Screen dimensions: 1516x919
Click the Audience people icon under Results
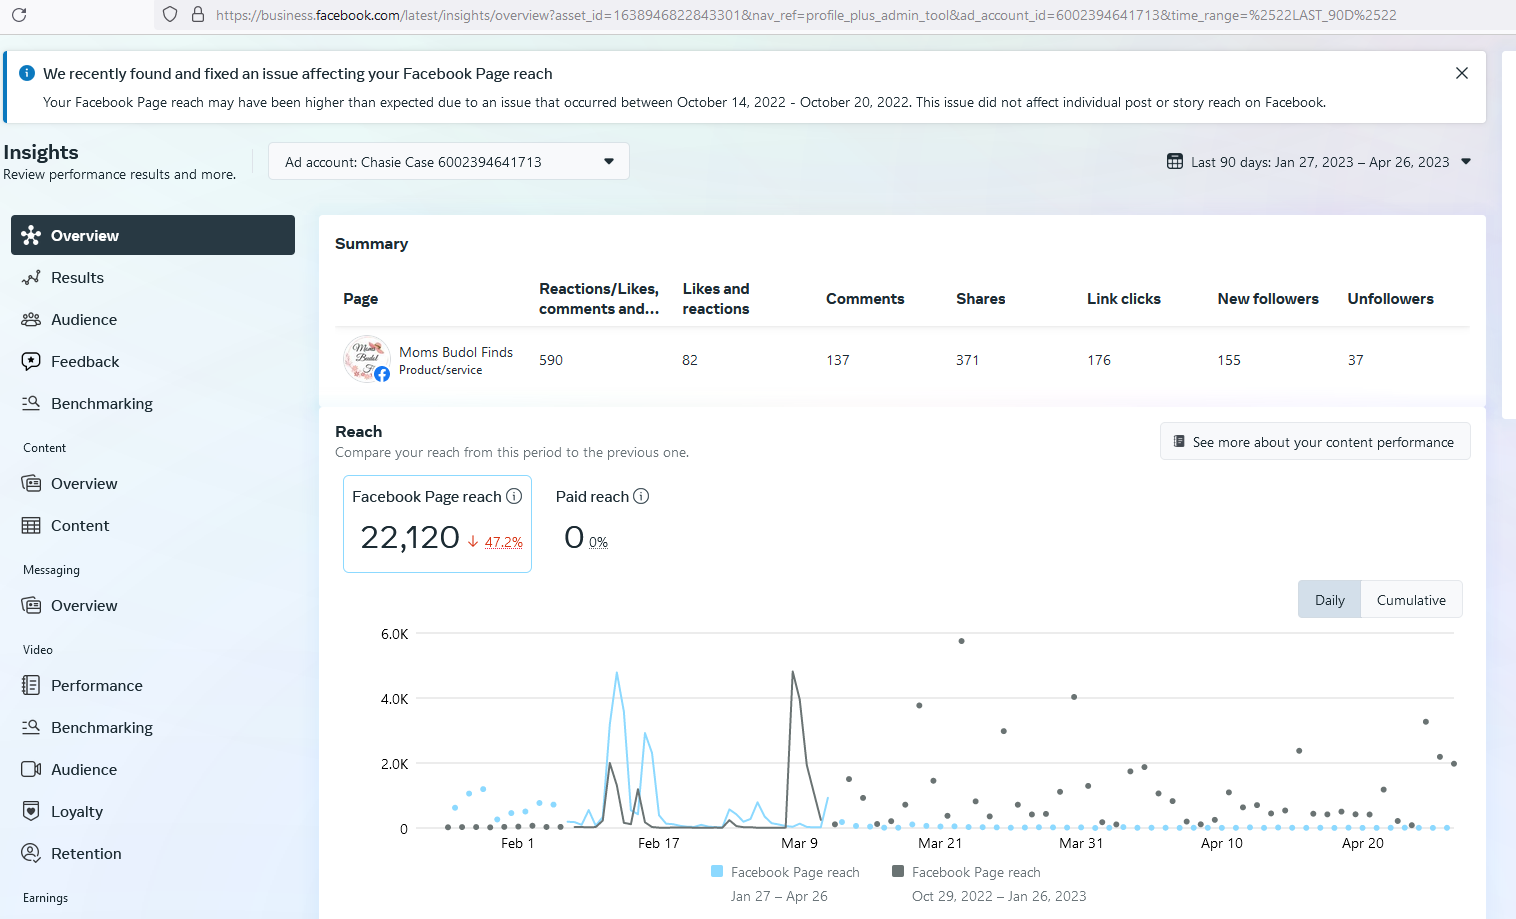31,319
